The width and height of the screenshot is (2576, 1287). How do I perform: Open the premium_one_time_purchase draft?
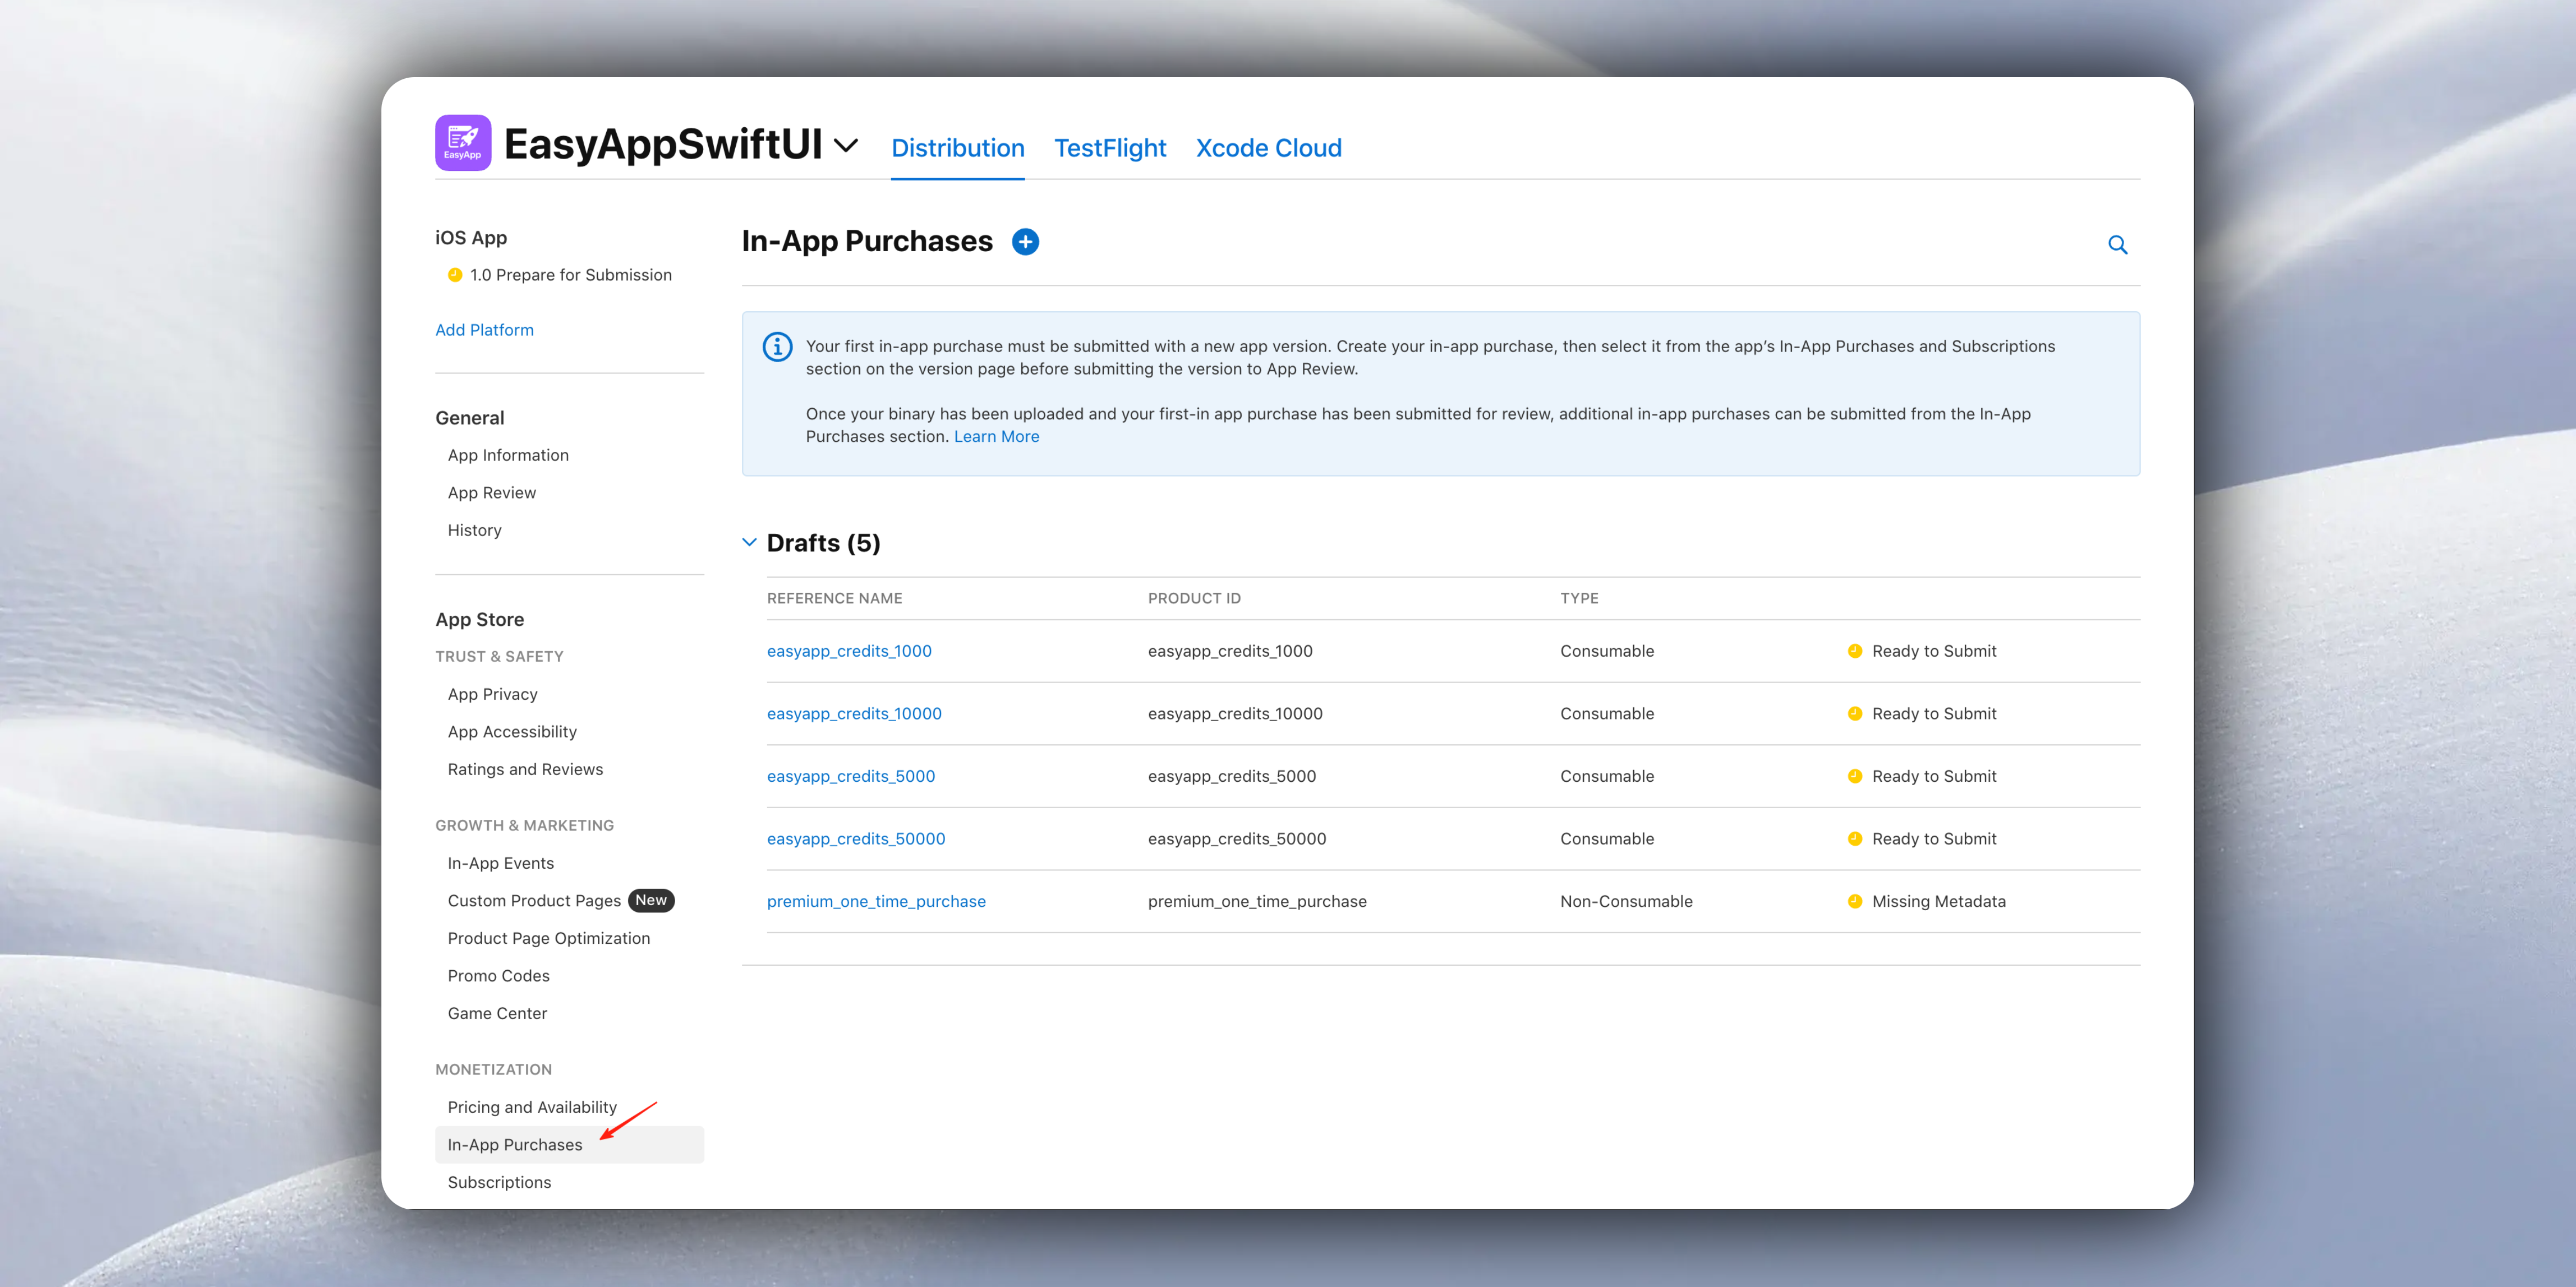point(876,901)
